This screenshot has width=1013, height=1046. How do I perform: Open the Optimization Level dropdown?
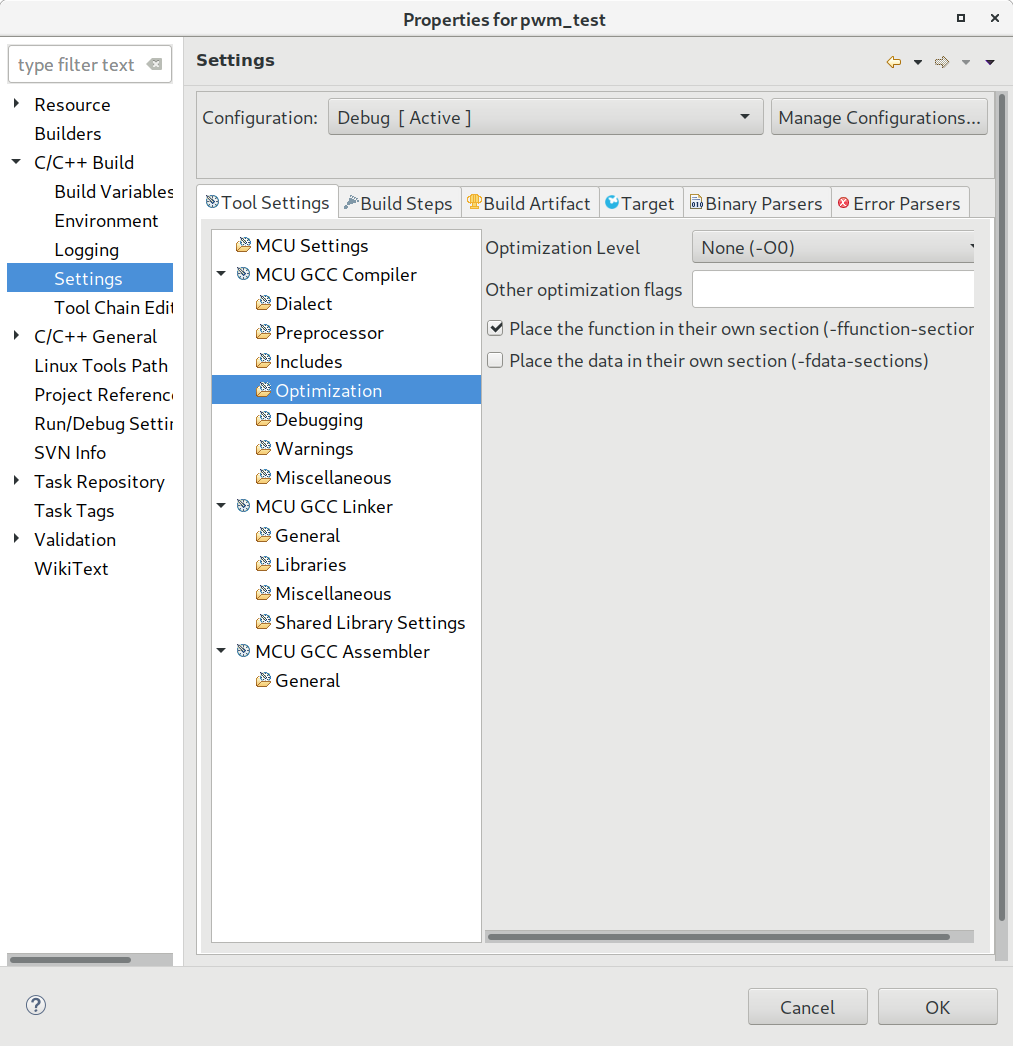(833, 247)
